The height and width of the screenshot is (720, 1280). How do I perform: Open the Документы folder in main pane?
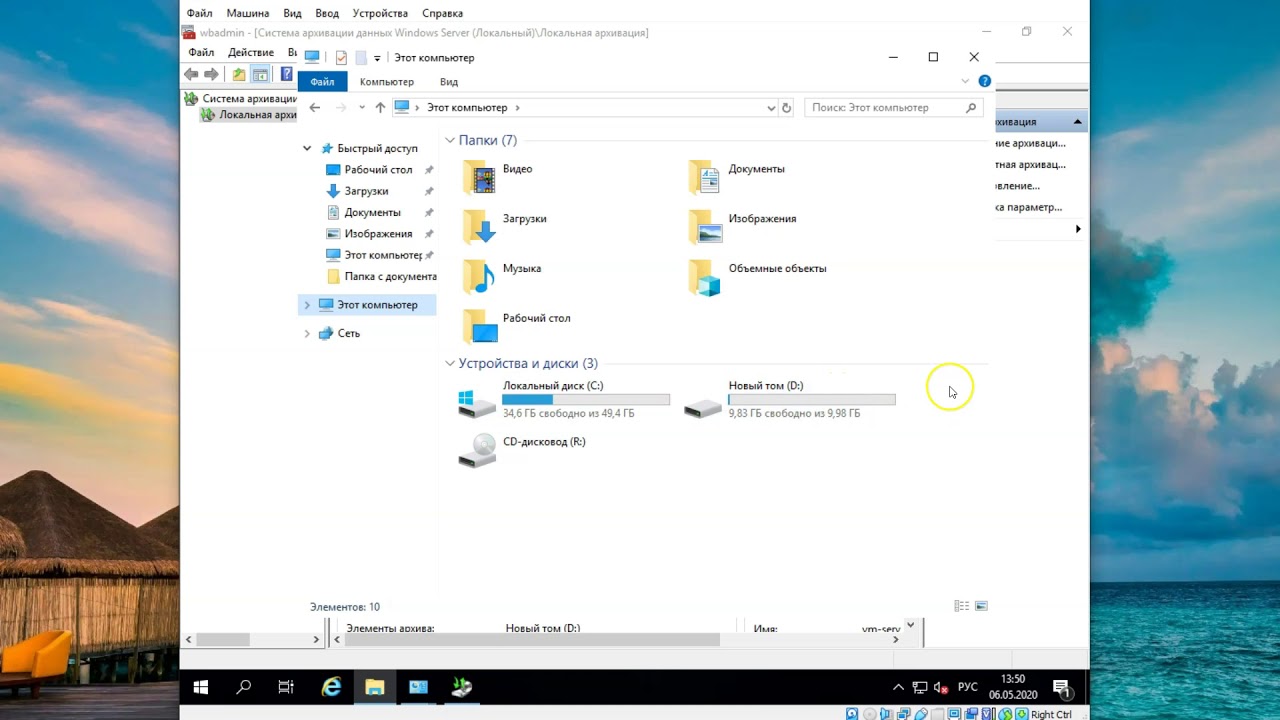737,176
